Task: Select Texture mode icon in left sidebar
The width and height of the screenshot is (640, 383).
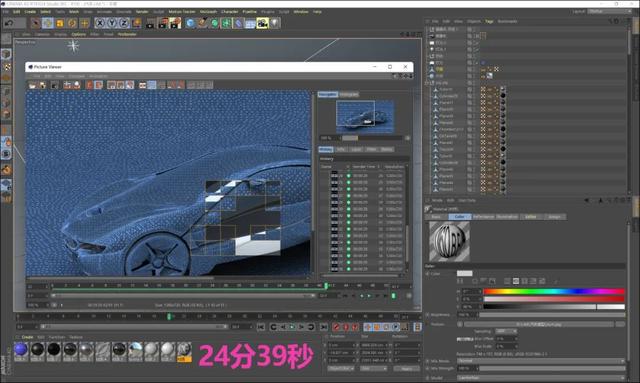Action: click(6, 66)
